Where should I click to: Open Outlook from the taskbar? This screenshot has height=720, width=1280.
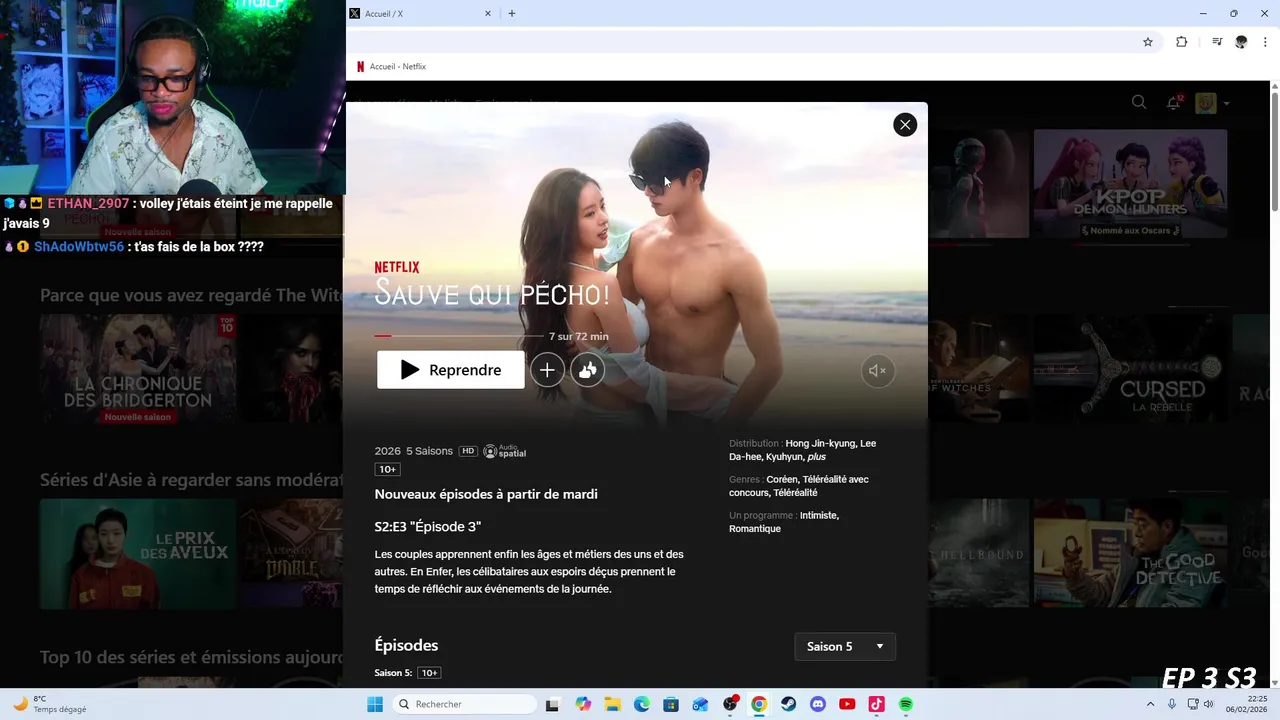[700, 704]
